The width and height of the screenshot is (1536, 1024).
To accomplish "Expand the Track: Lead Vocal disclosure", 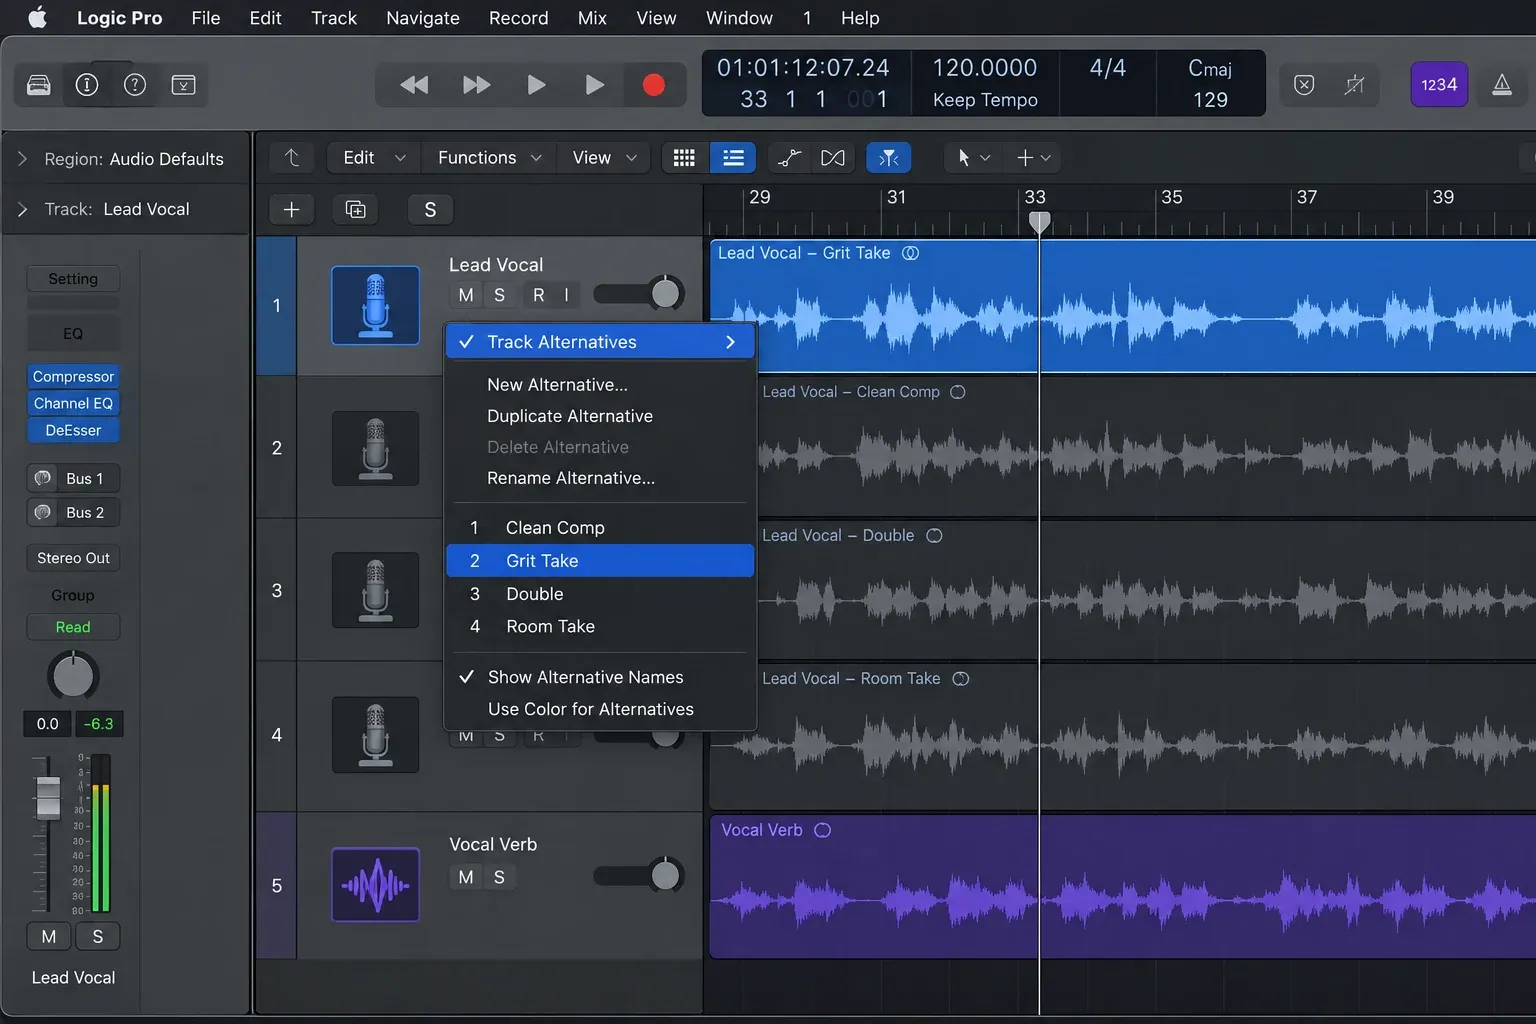I will (22, 209).
